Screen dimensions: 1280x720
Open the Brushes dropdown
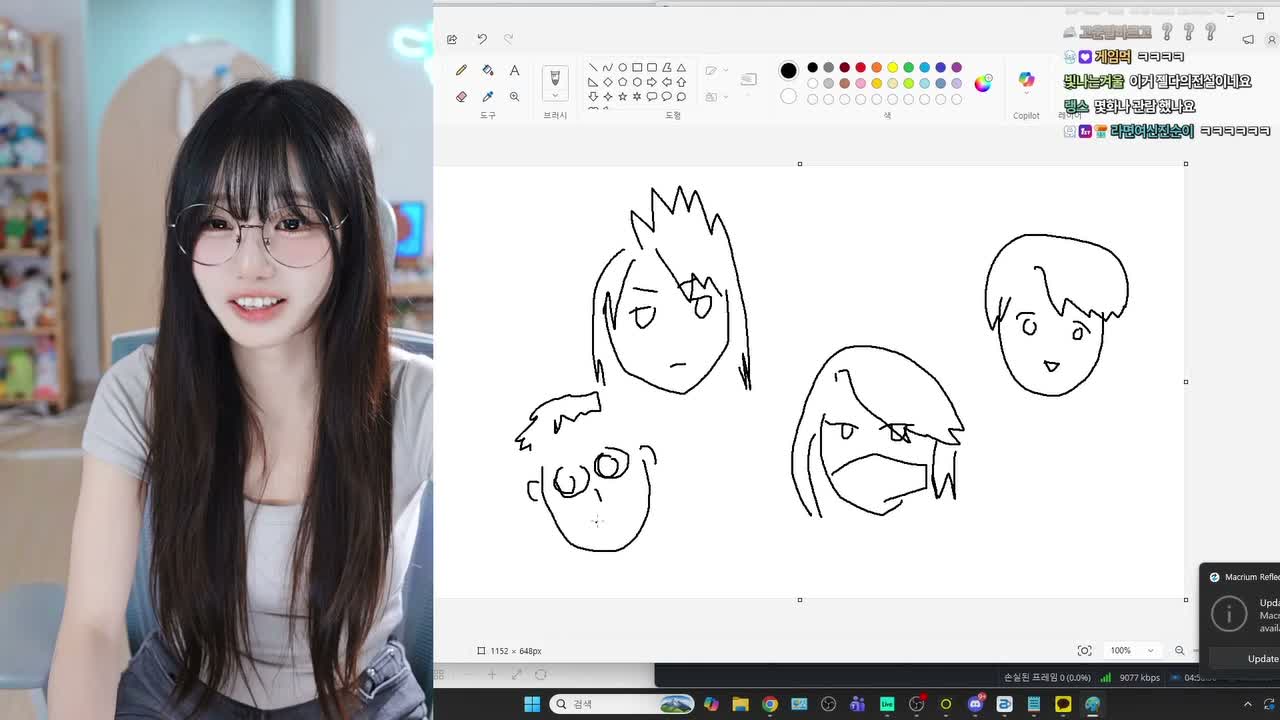coord(555,96)
